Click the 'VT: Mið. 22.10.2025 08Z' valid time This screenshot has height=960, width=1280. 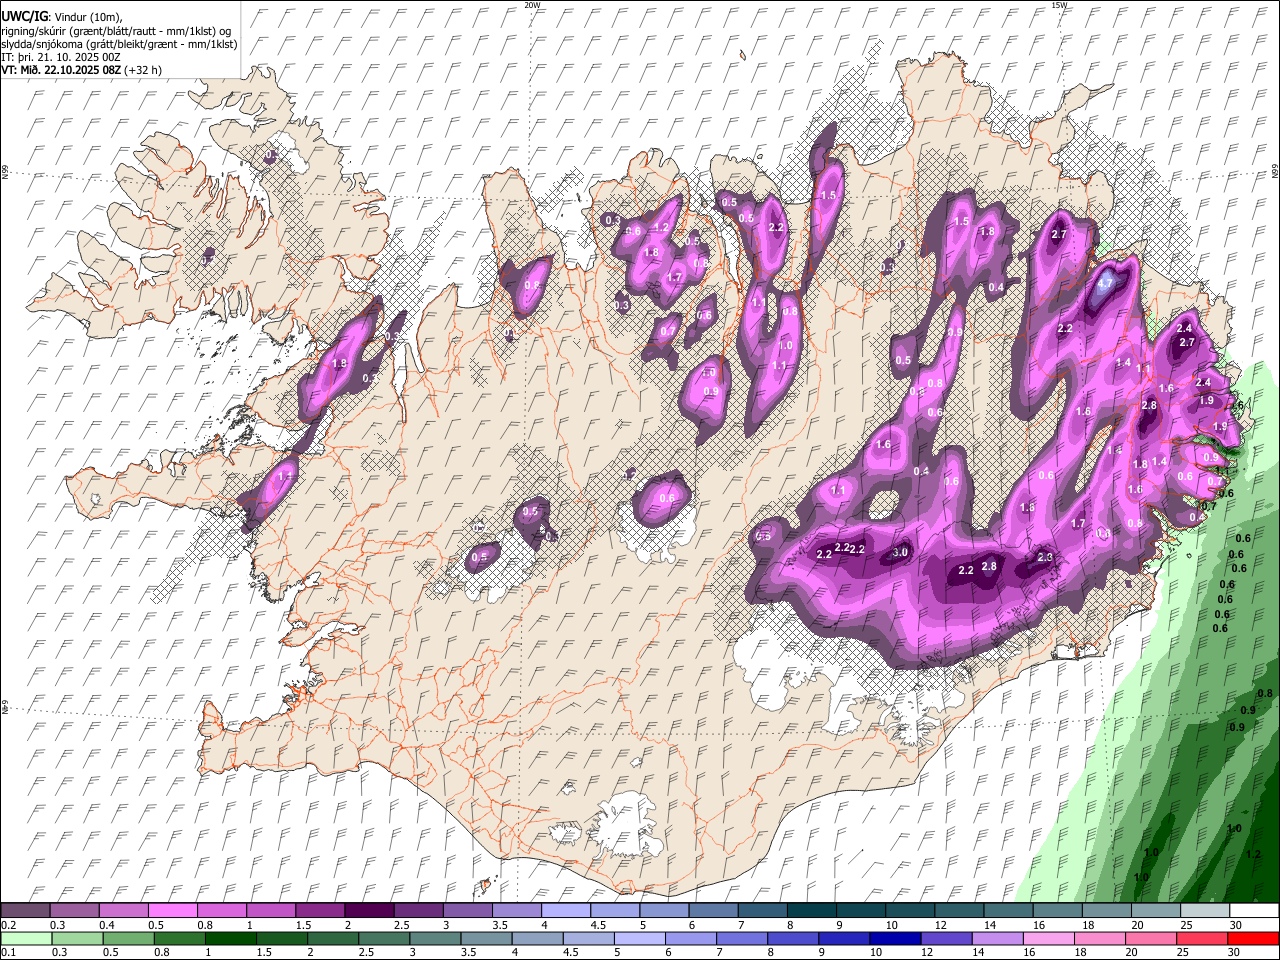59,71
